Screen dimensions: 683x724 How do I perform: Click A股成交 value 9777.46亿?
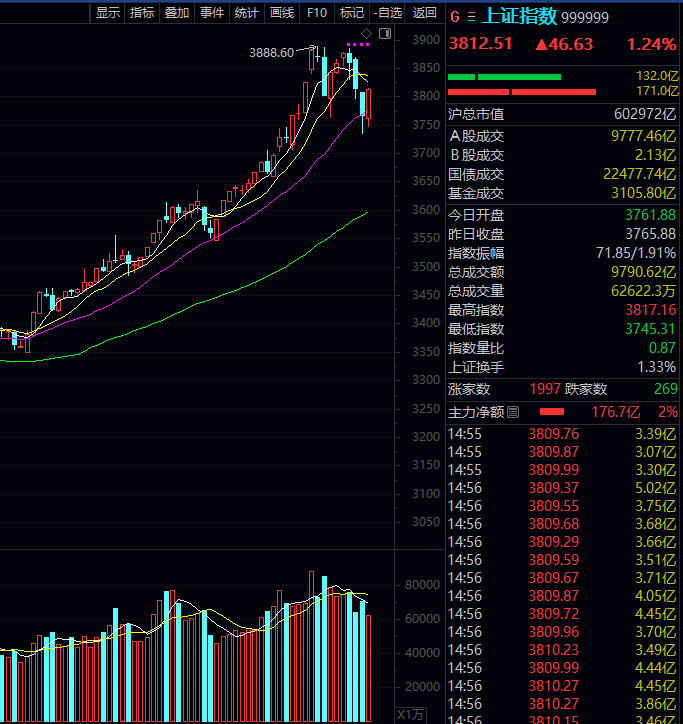point(643,136)
